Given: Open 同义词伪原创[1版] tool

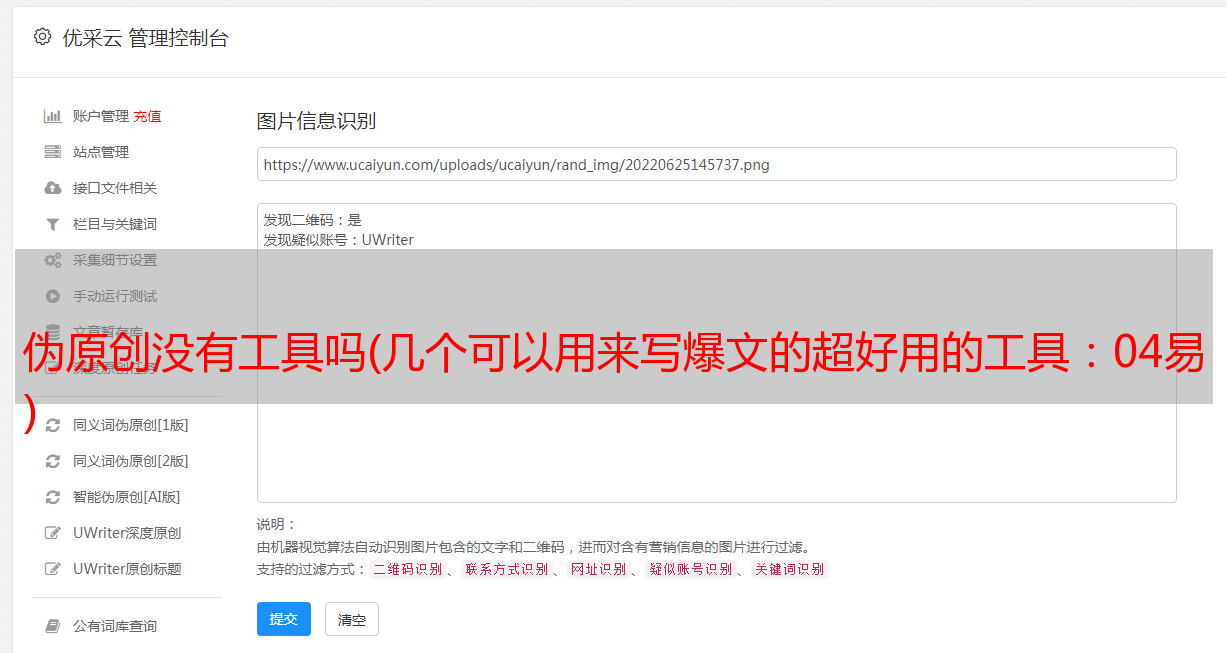Looking at the screenshot, I should click(x=130, y=425).
